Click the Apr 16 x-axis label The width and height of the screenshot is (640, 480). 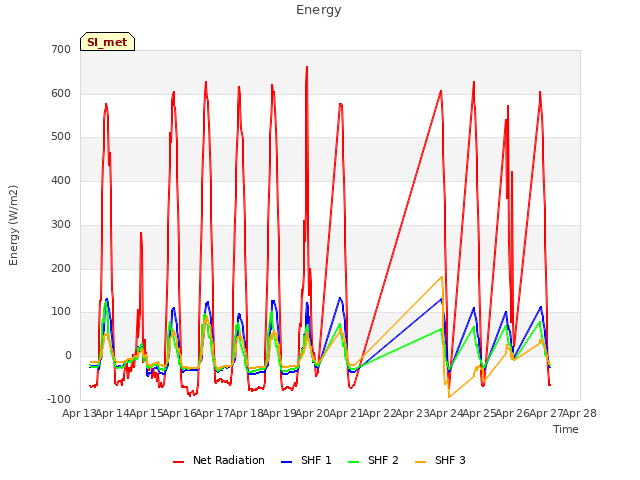tap(179, 413)
